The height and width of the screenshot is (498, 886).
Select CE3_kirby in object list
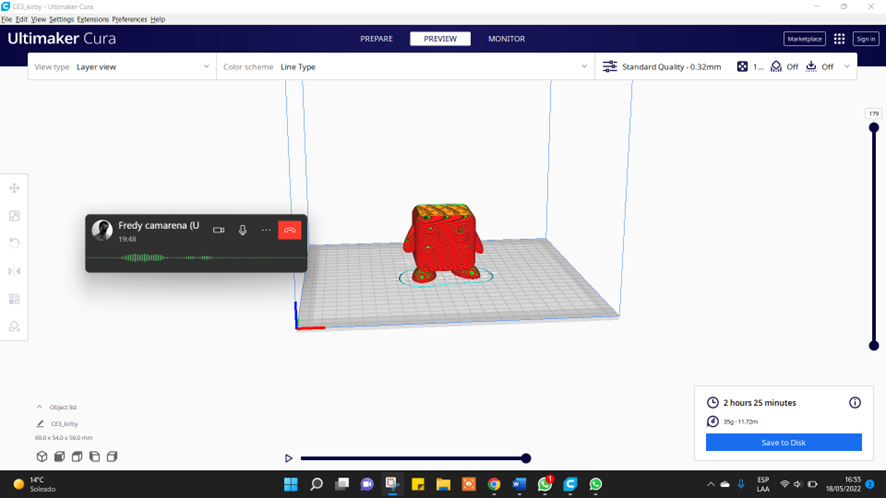pyautogui.click(x=64, y=423)
